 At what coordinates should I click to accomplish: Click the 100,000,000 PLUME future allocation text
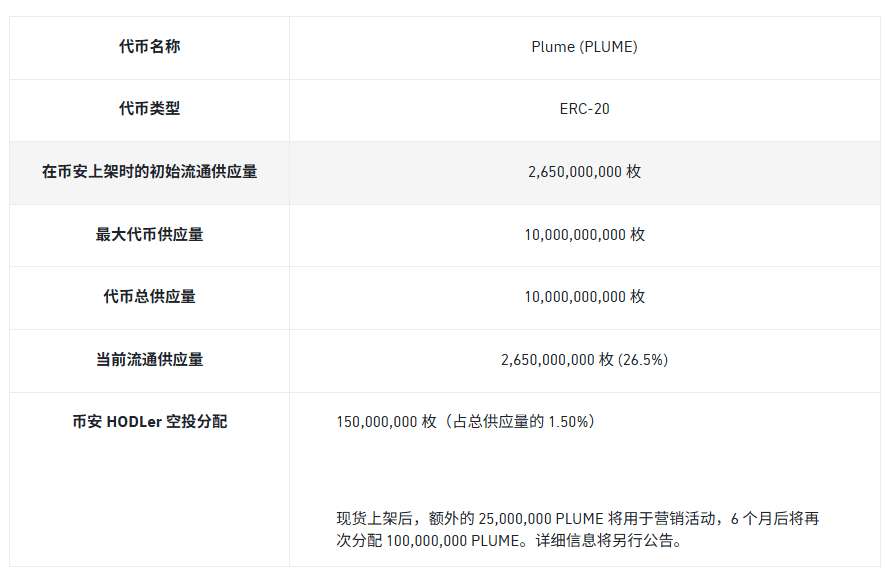tap(453, 540)
